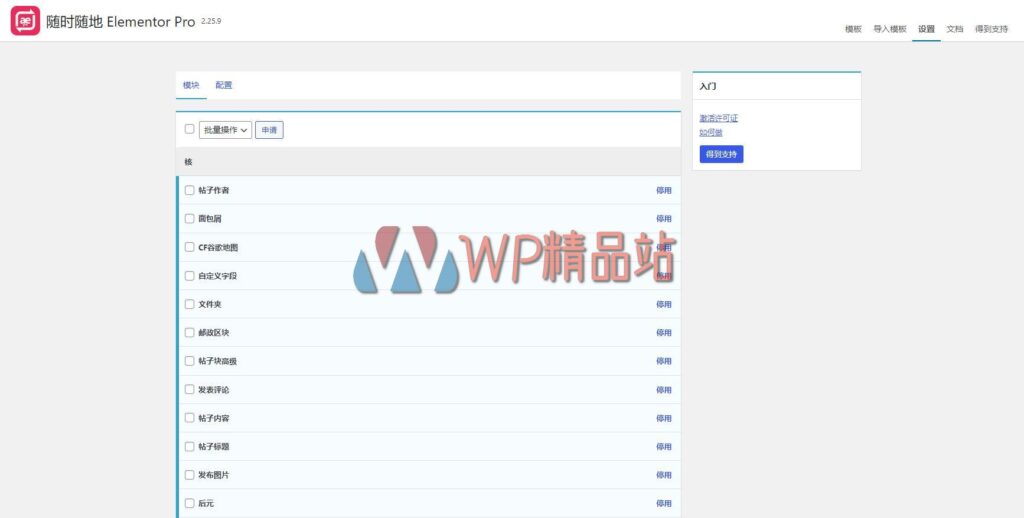Screen dimensions: 1024x518
Task: Check the 面包屑 module checkbox
Action: click(189, 219)
